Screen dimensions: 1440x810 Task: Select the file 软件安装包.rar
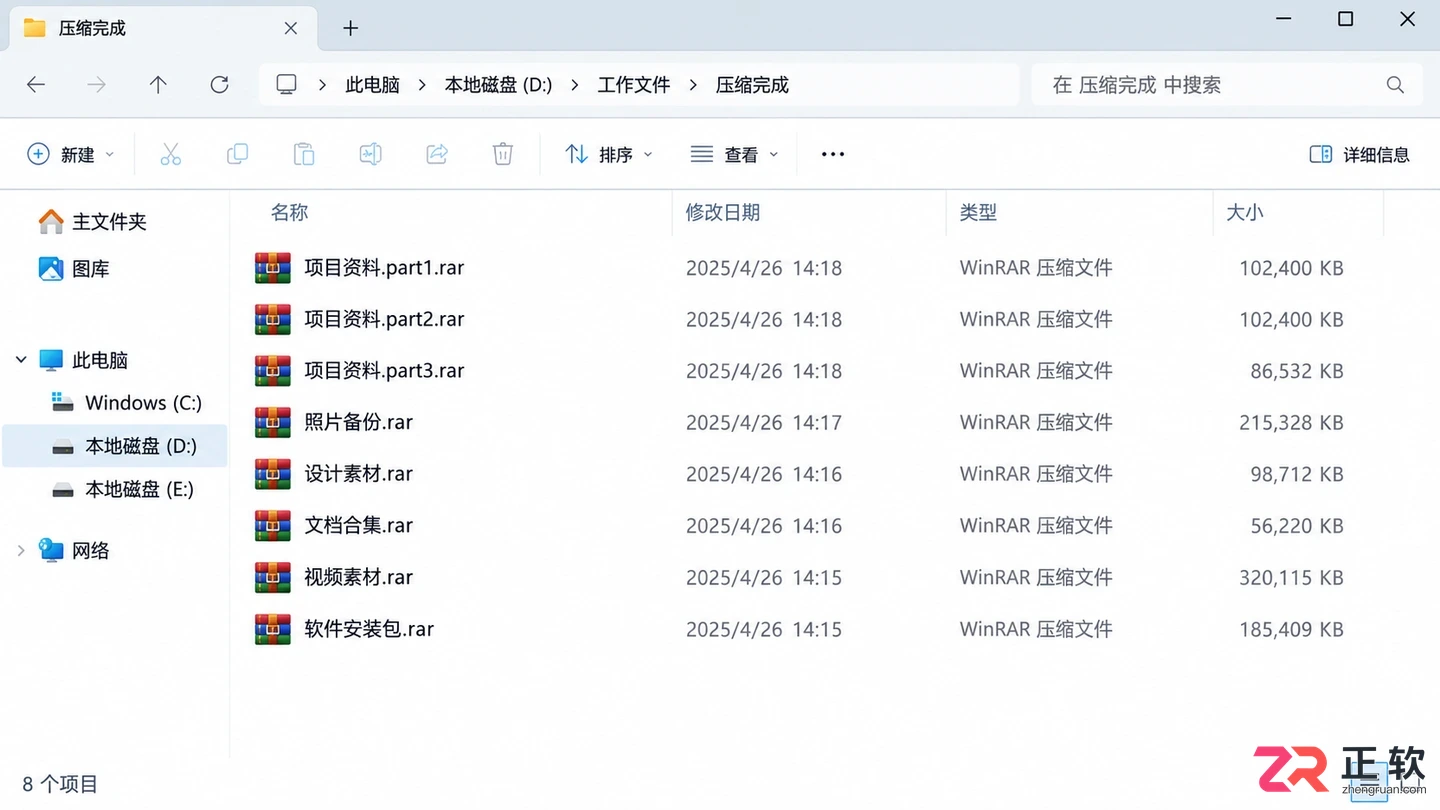click(x=369, y=629)
